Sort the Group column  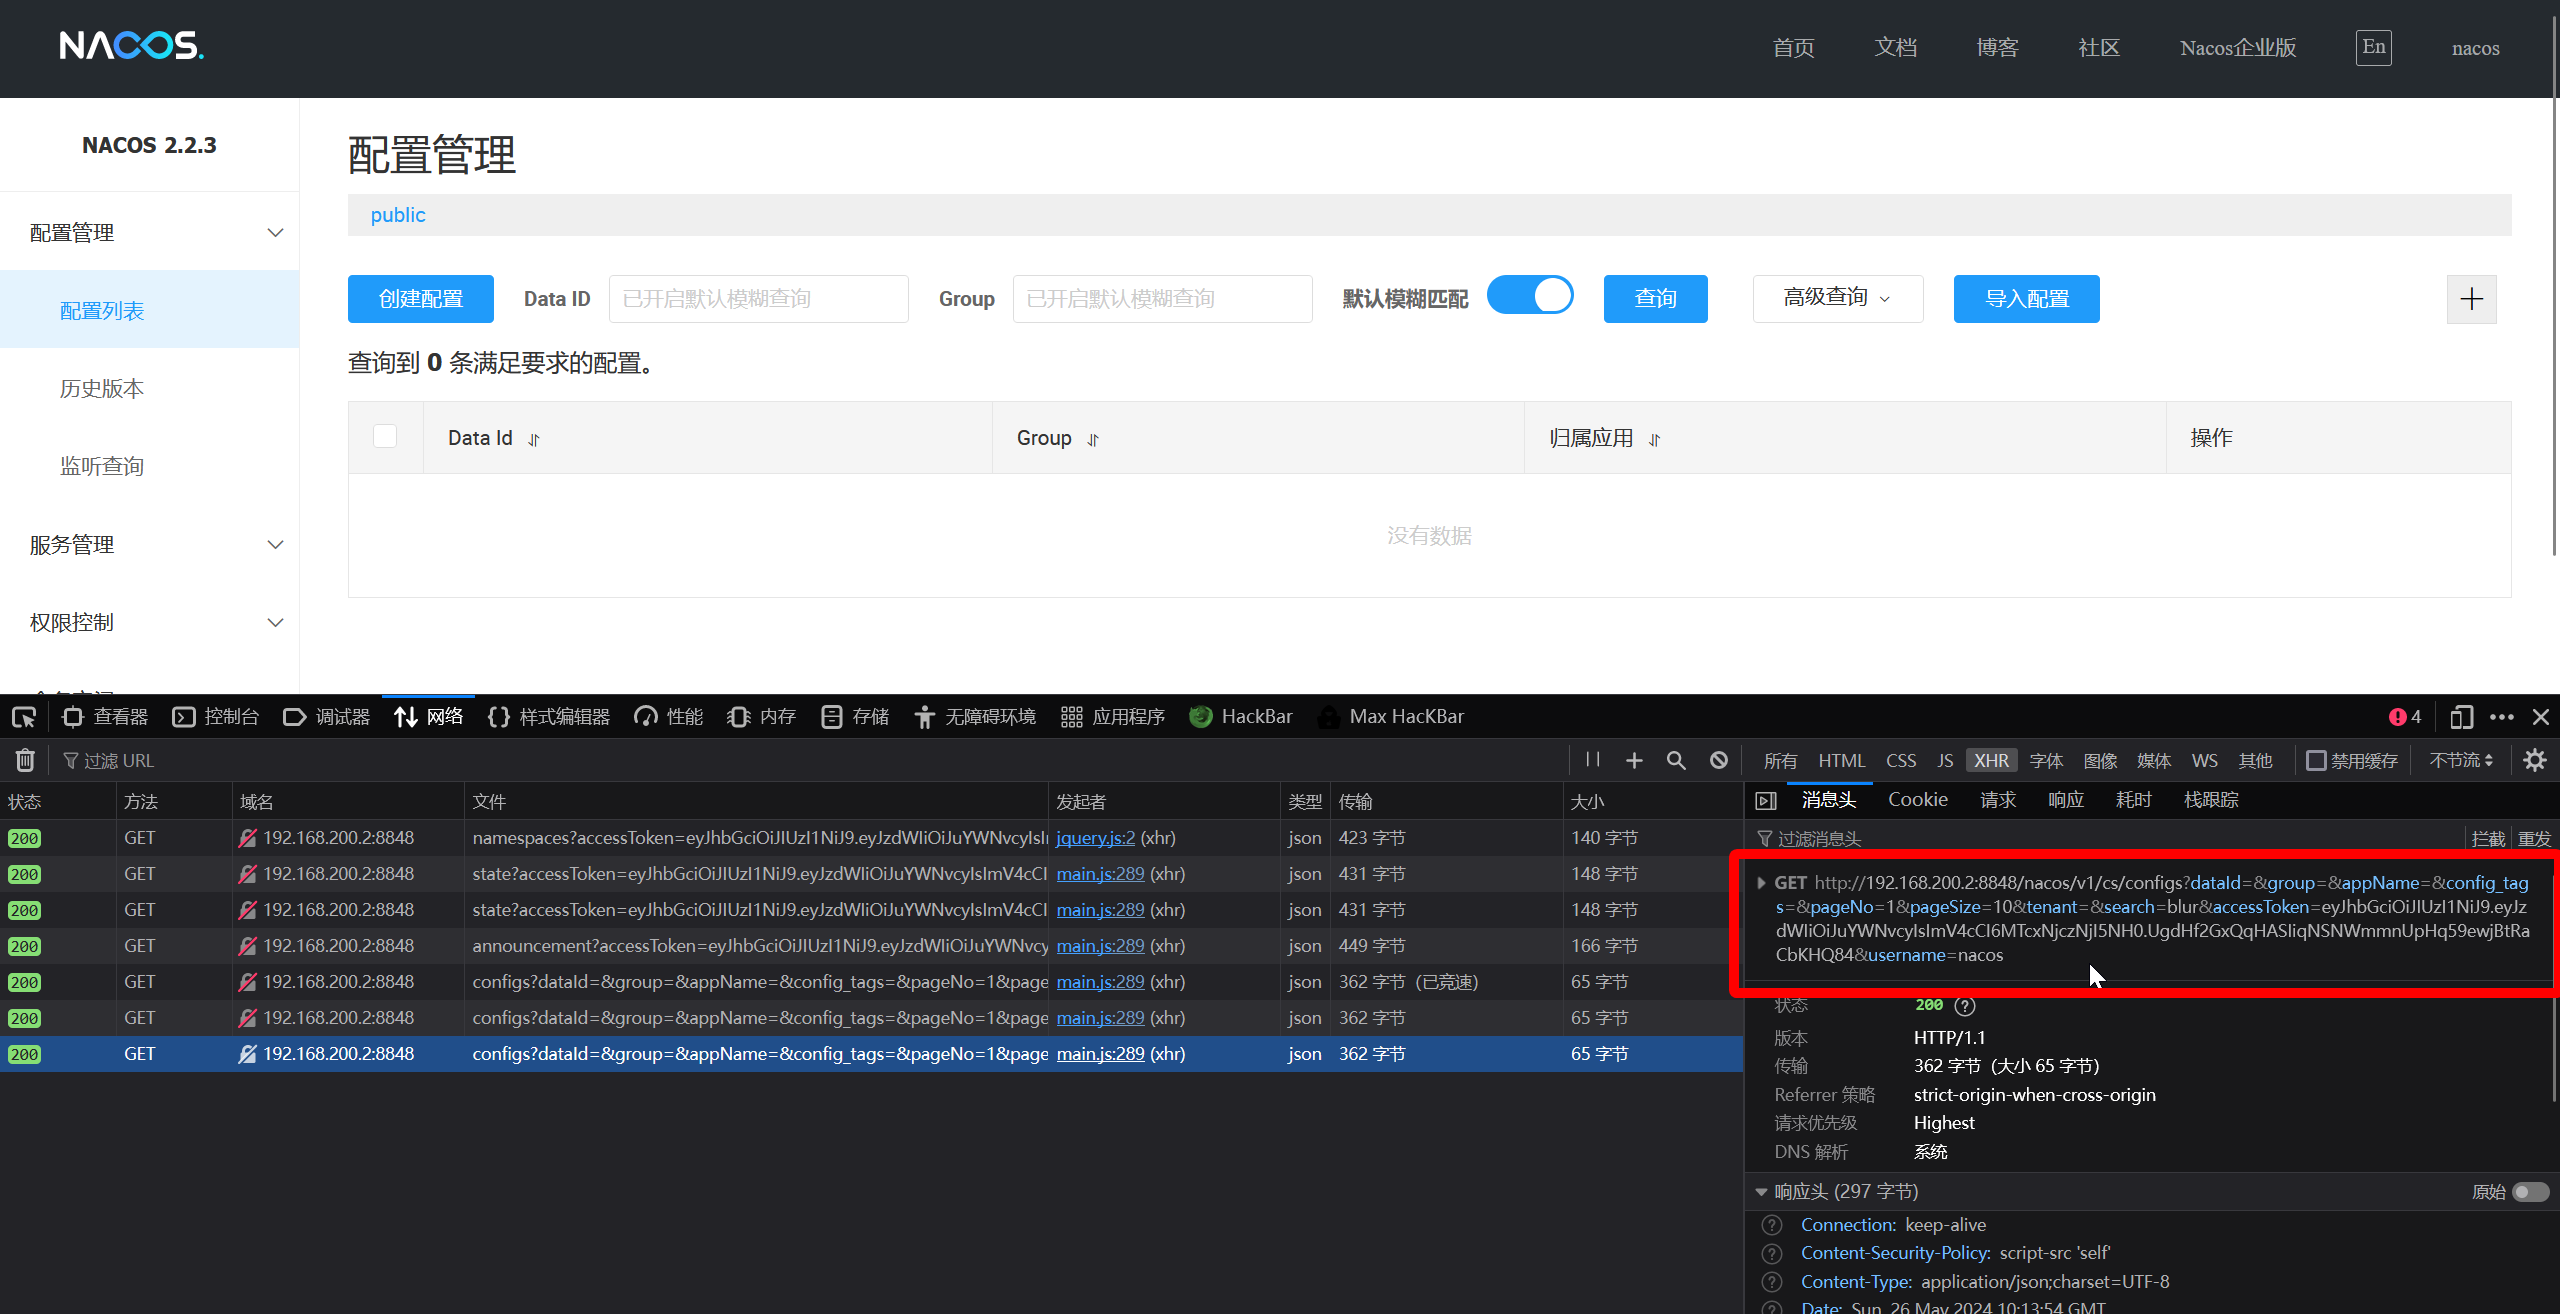tap(1093, 440)
